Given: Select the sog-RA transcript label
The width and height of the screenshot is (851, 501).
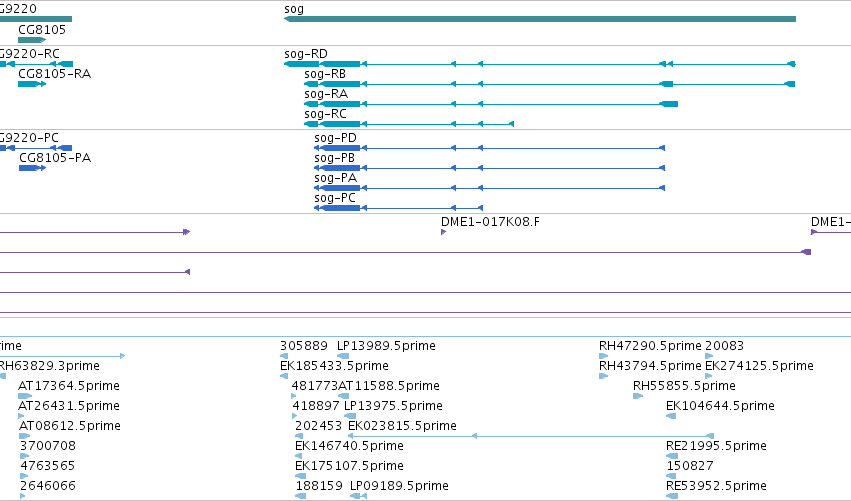Looking at the screenshot, I should point(326,94).
